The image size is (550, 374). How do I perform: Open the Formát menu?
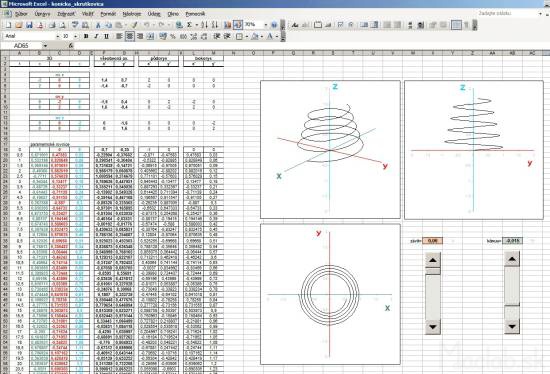(108, 14)
